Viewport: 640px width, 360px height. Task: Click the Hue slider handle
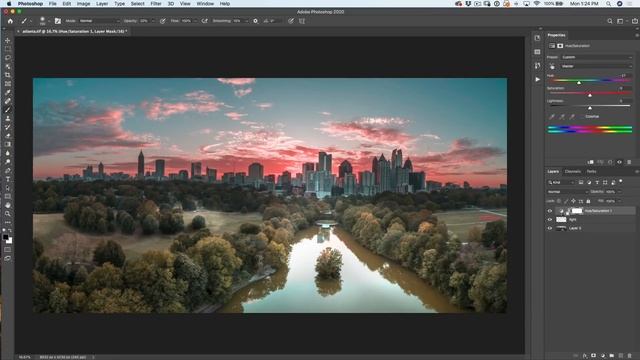pyautogui.click(x=579, y=82)
